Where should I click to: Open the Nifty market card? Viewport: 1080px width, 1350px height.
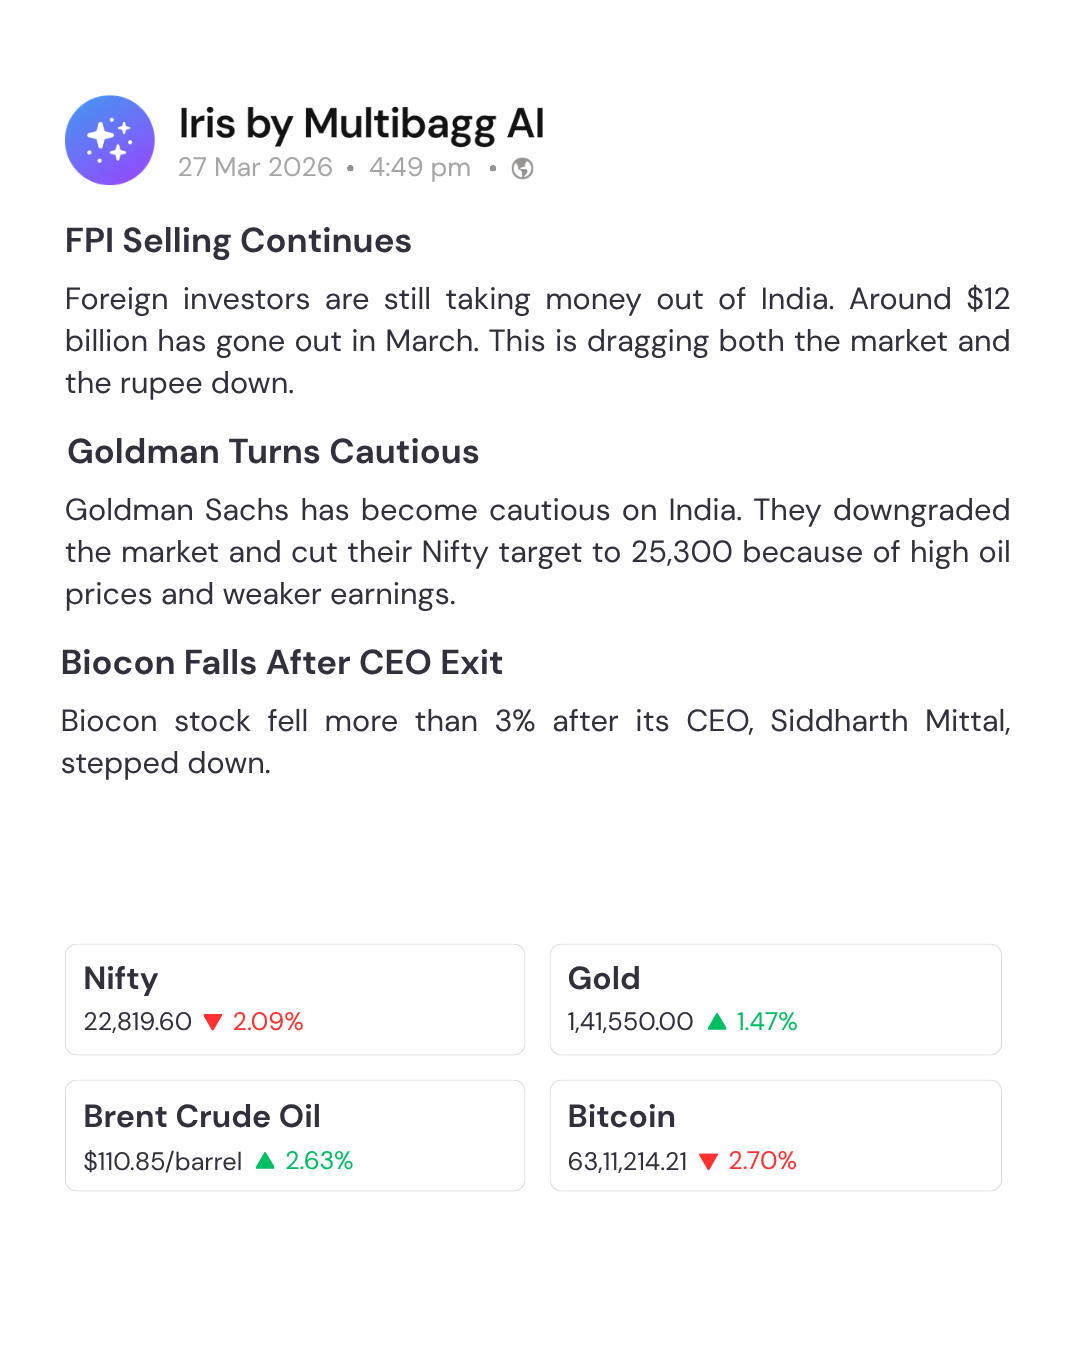click(295, 999)
